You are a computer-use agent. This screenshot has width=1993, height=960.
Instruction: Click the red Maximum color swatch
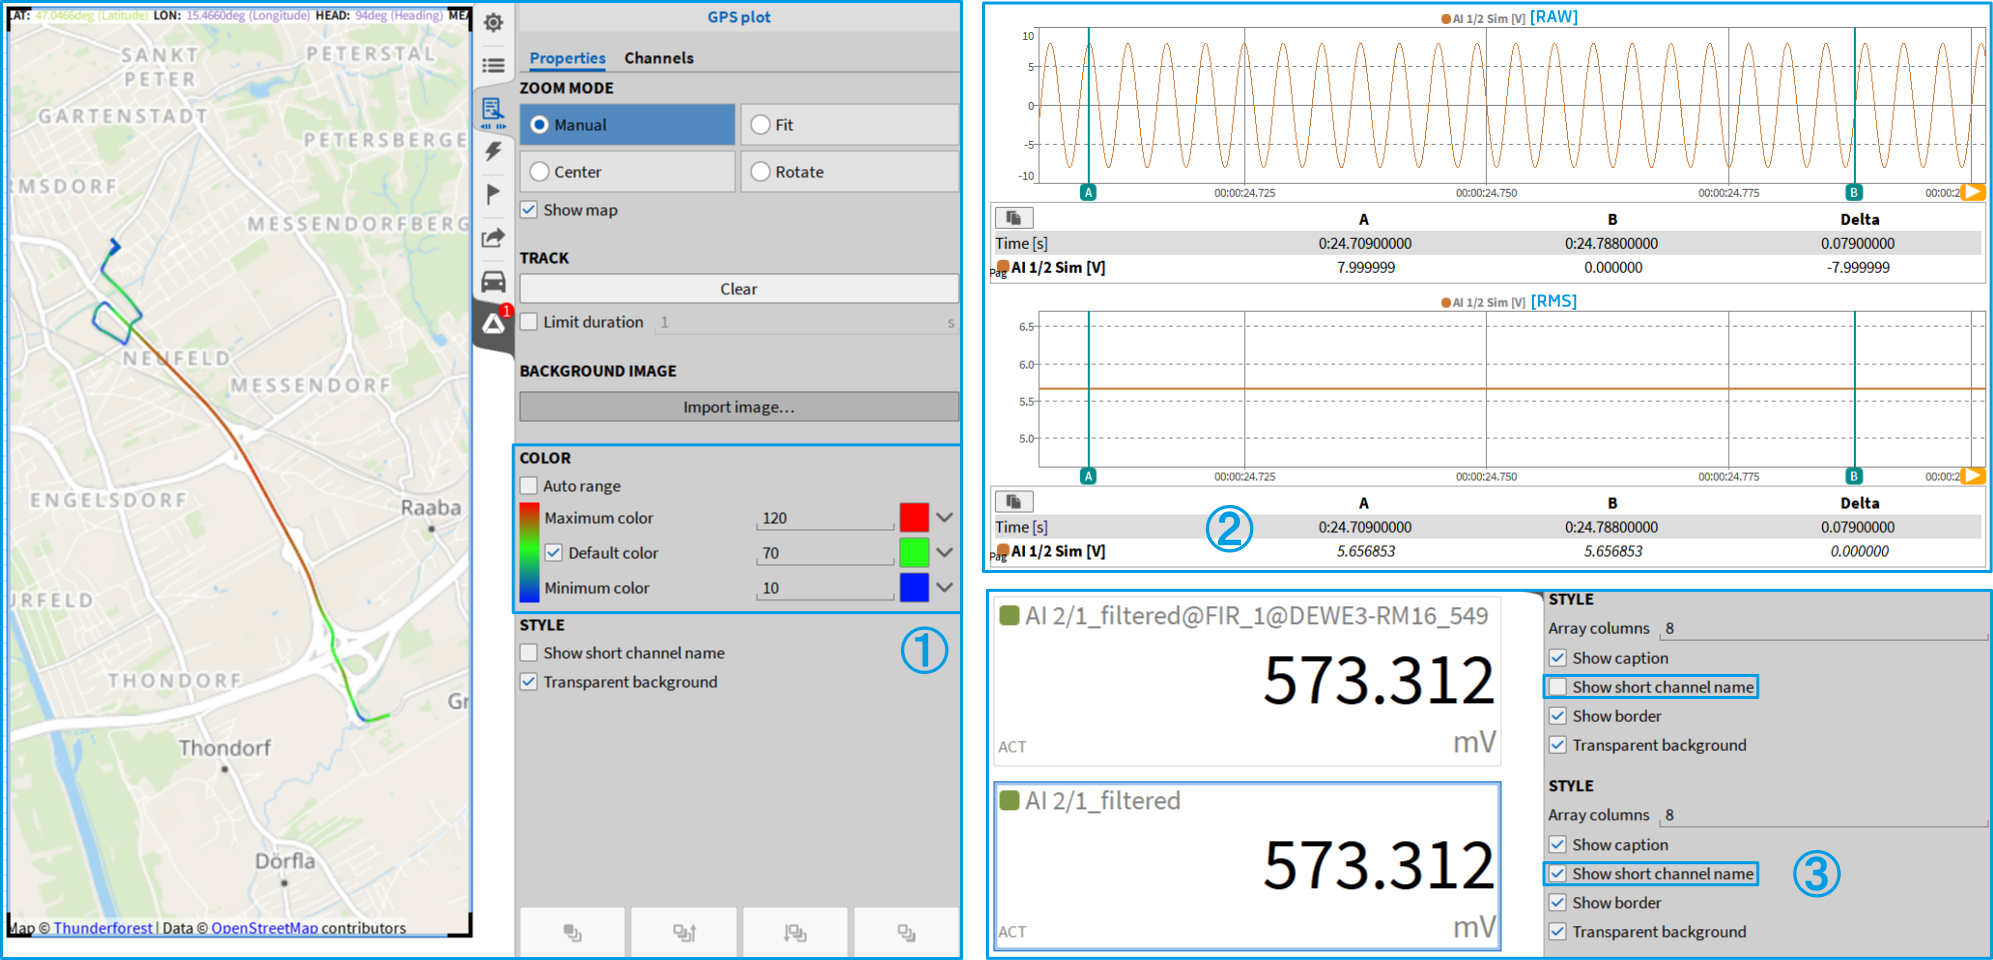click(x=913, y=518)
